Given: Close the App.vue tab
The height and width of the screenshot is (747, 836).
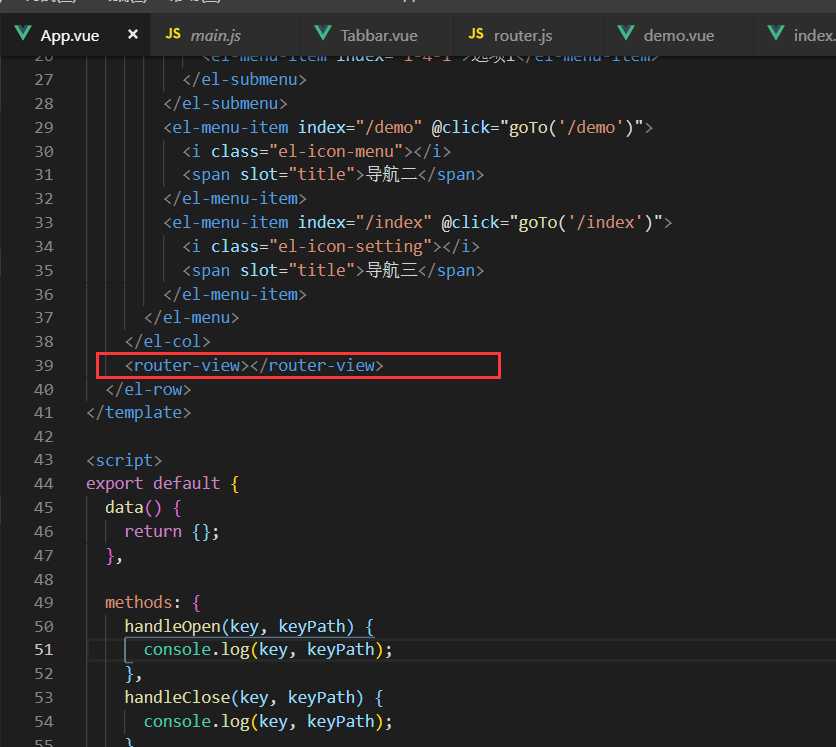Looking at the screenshot, I should 133,35.
